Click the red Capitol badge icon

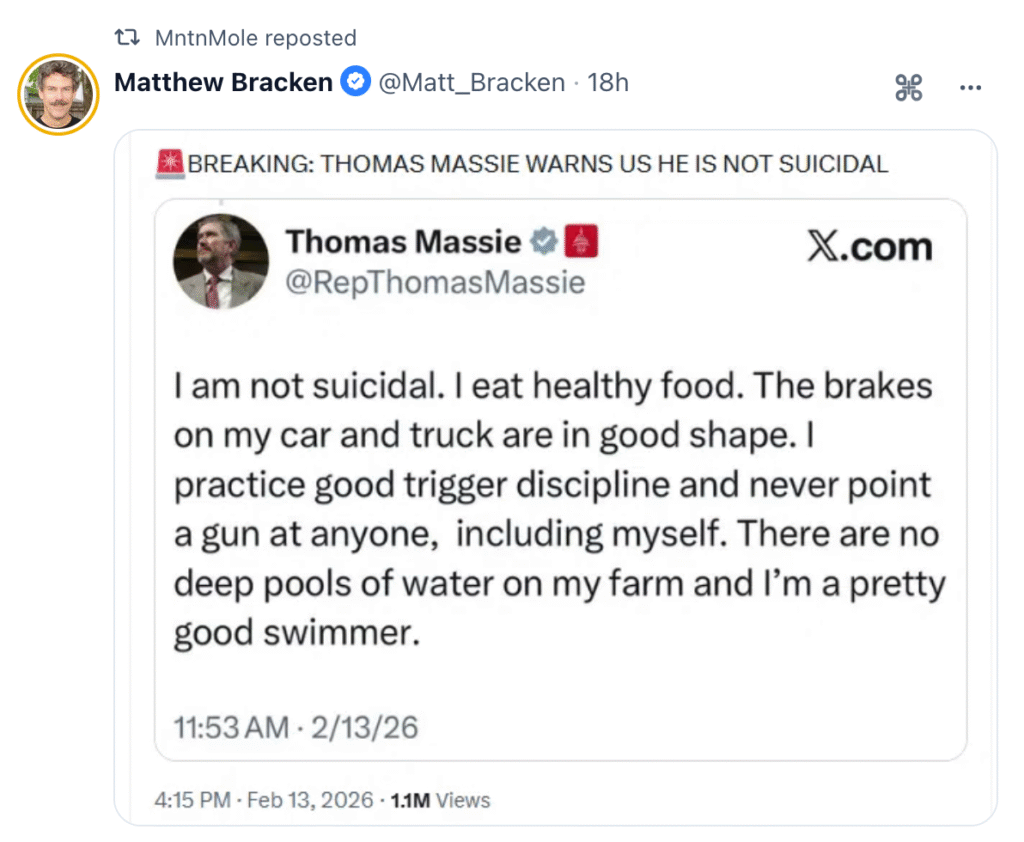(581, 242)
